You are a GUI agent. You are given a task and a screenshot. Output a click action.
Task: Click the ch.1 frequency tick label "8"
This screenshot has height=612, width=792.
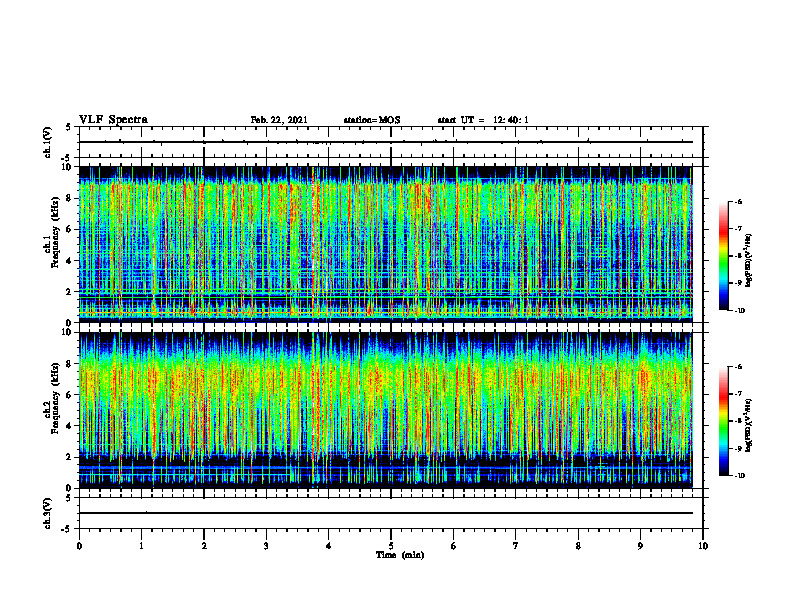click(70, 198)
